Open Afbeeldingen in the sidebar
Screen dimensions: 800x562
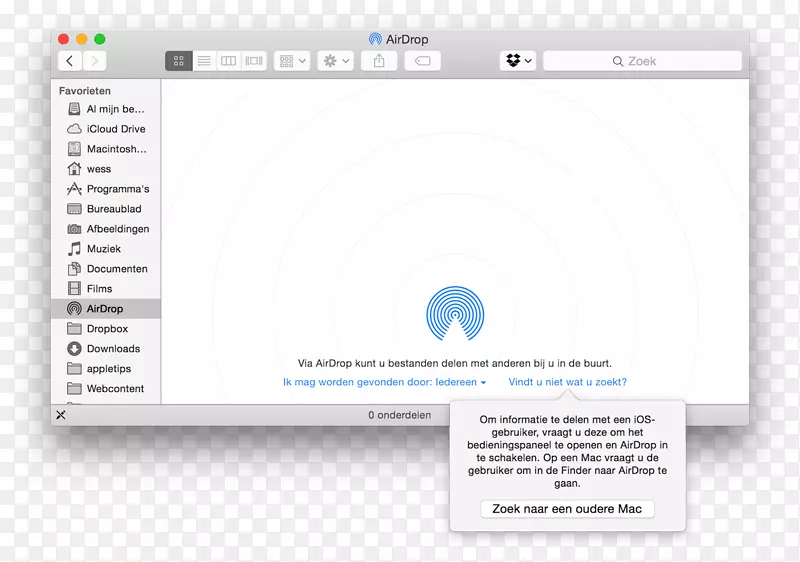(106, 229)
